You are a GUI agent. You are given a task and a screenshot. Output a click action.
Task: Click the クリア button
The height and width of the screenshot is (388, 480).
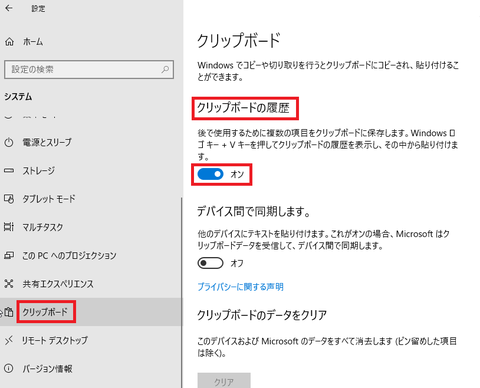224,380
